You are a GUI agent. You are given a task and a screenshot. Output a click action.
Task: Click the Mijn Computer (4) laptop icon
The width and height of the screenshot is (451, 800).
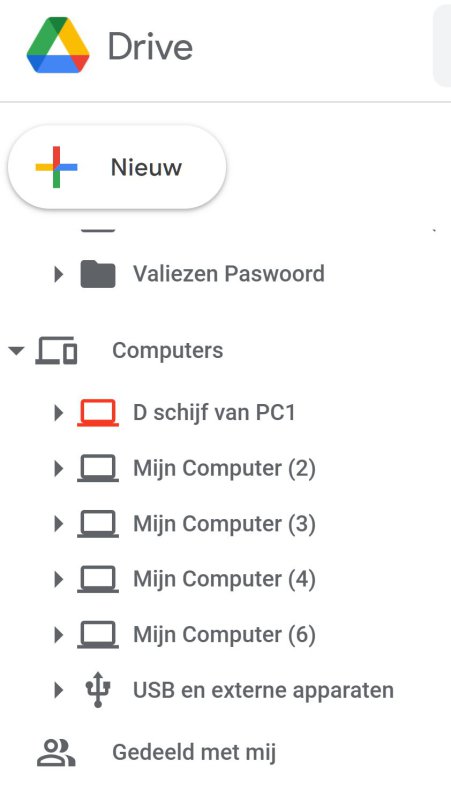(98, 579)
